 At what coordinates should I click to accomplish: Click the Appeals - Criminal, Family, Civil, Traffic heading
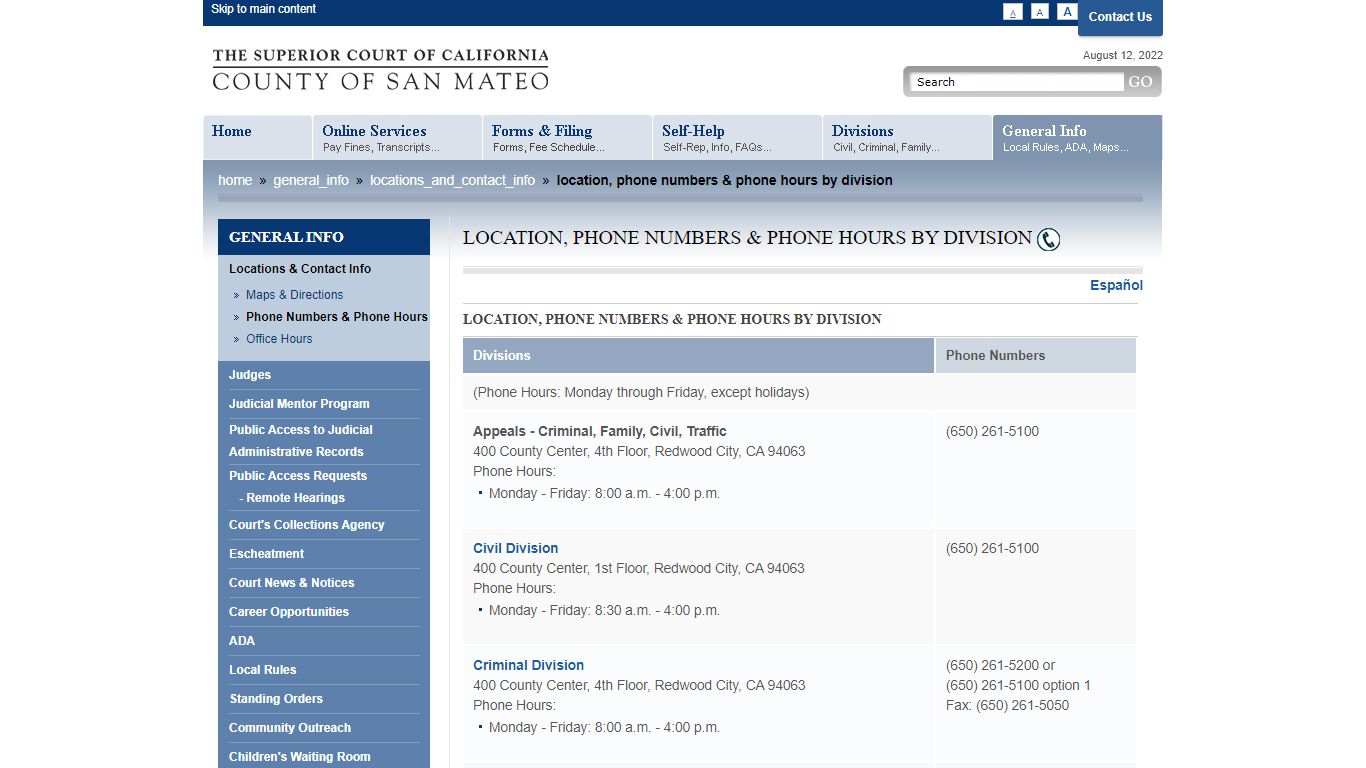(600, 431)
